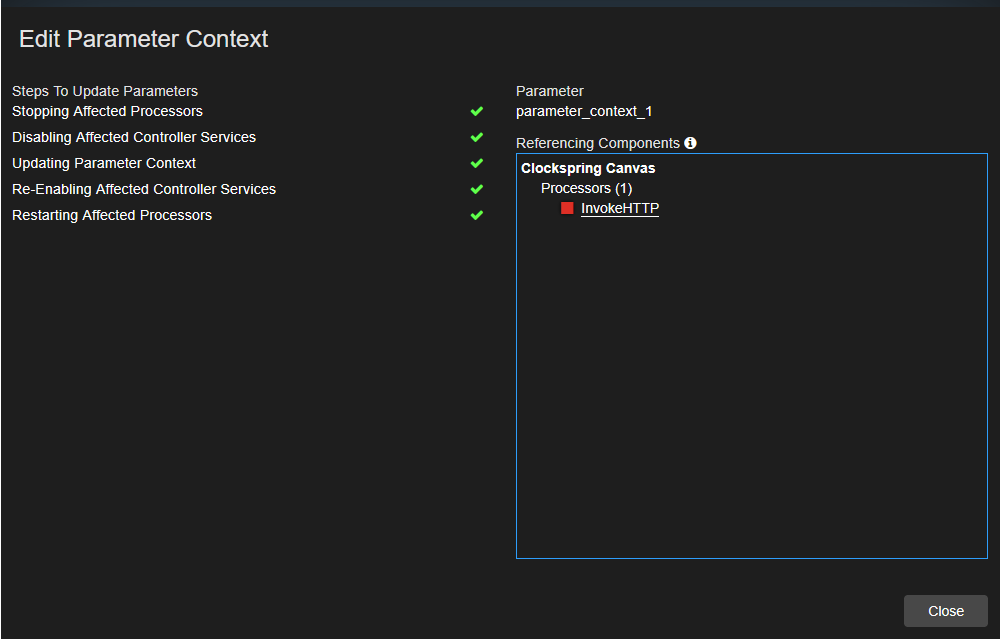Viewport: 1000px width, 640px height.
Task: Click the green checkmark beside Stopping Affected Processors
Action: 477,111
